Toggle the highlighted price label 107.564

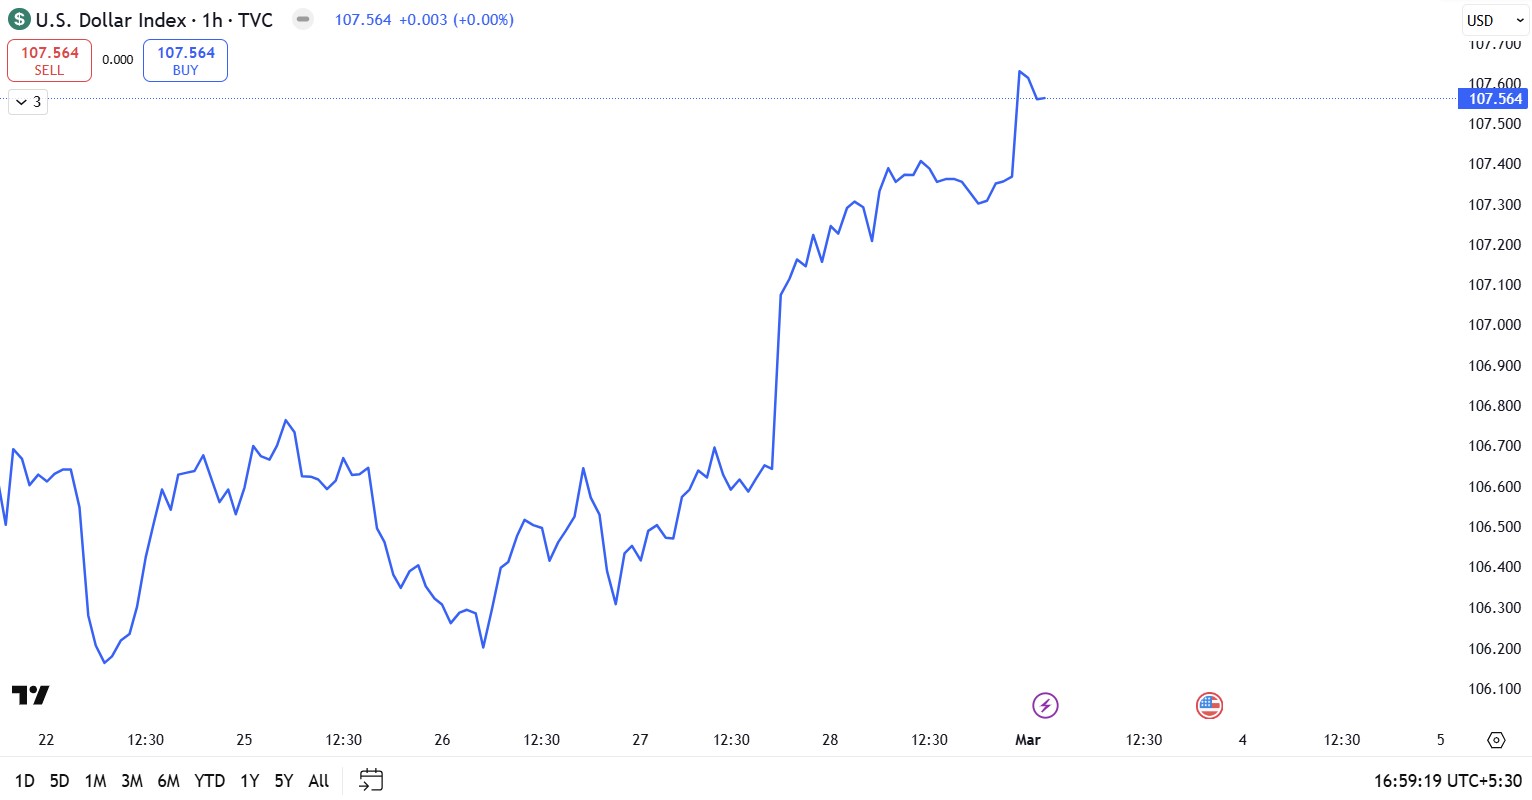tap(1494, 99)
